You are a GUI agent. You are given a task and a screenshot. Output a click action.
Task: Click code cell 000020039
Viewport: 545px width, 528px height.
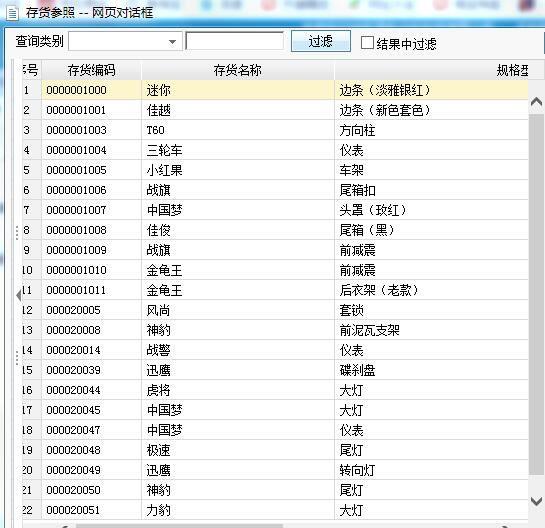(92, 370)
